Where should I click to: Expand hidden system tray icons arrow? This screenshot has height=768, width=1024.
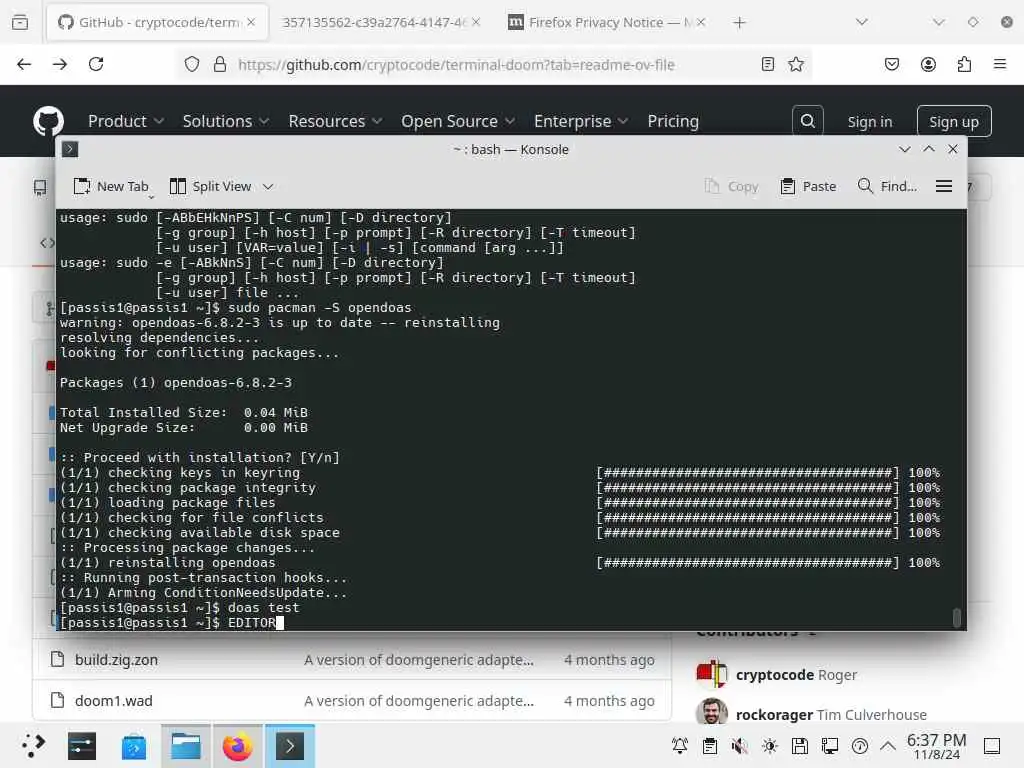point(888,746)
